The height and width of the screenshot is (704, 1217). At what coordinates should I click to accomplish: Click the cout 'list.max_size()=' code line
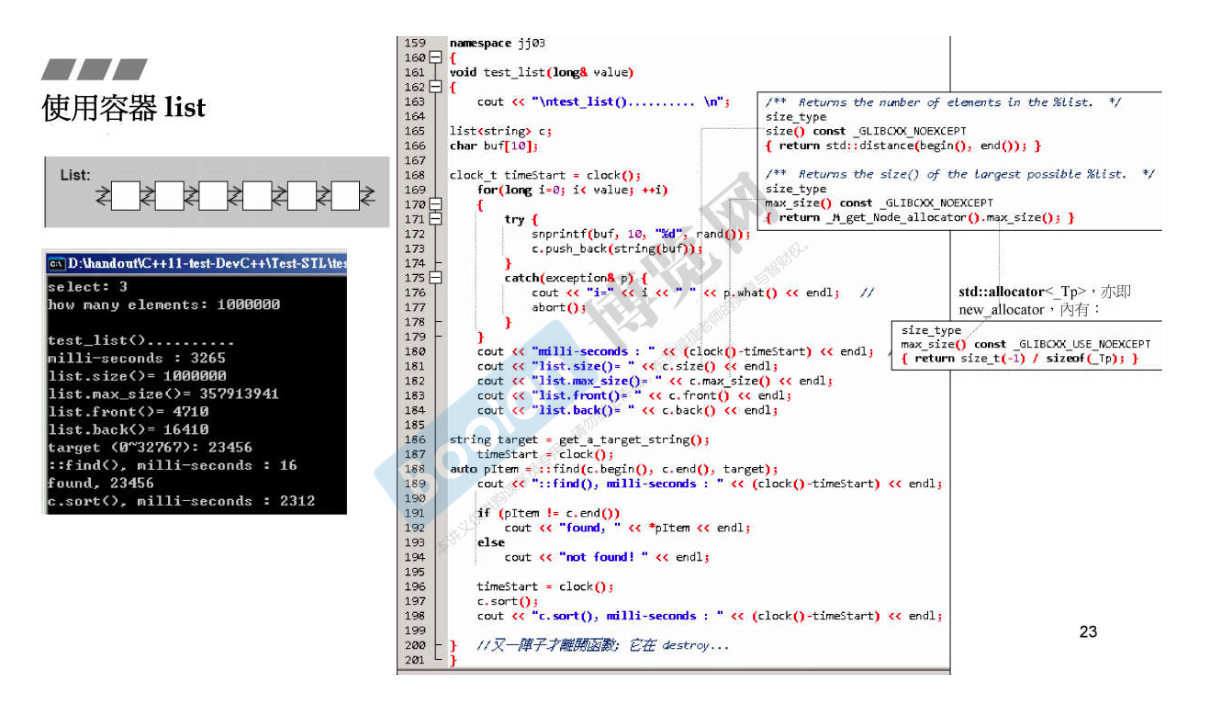click(654, 381)
